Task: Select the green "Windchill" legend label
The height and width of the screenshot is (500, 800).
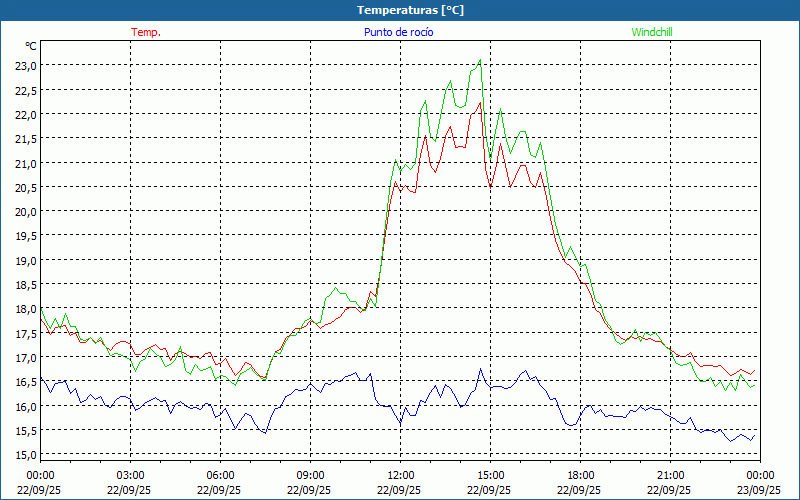Action: 652,32
